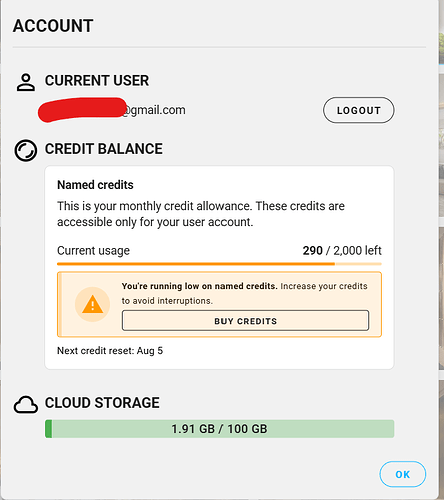Viewport: 444px width, 500px height.
Task: Log out with the LOGOUT button
Action: pos(359,110)
